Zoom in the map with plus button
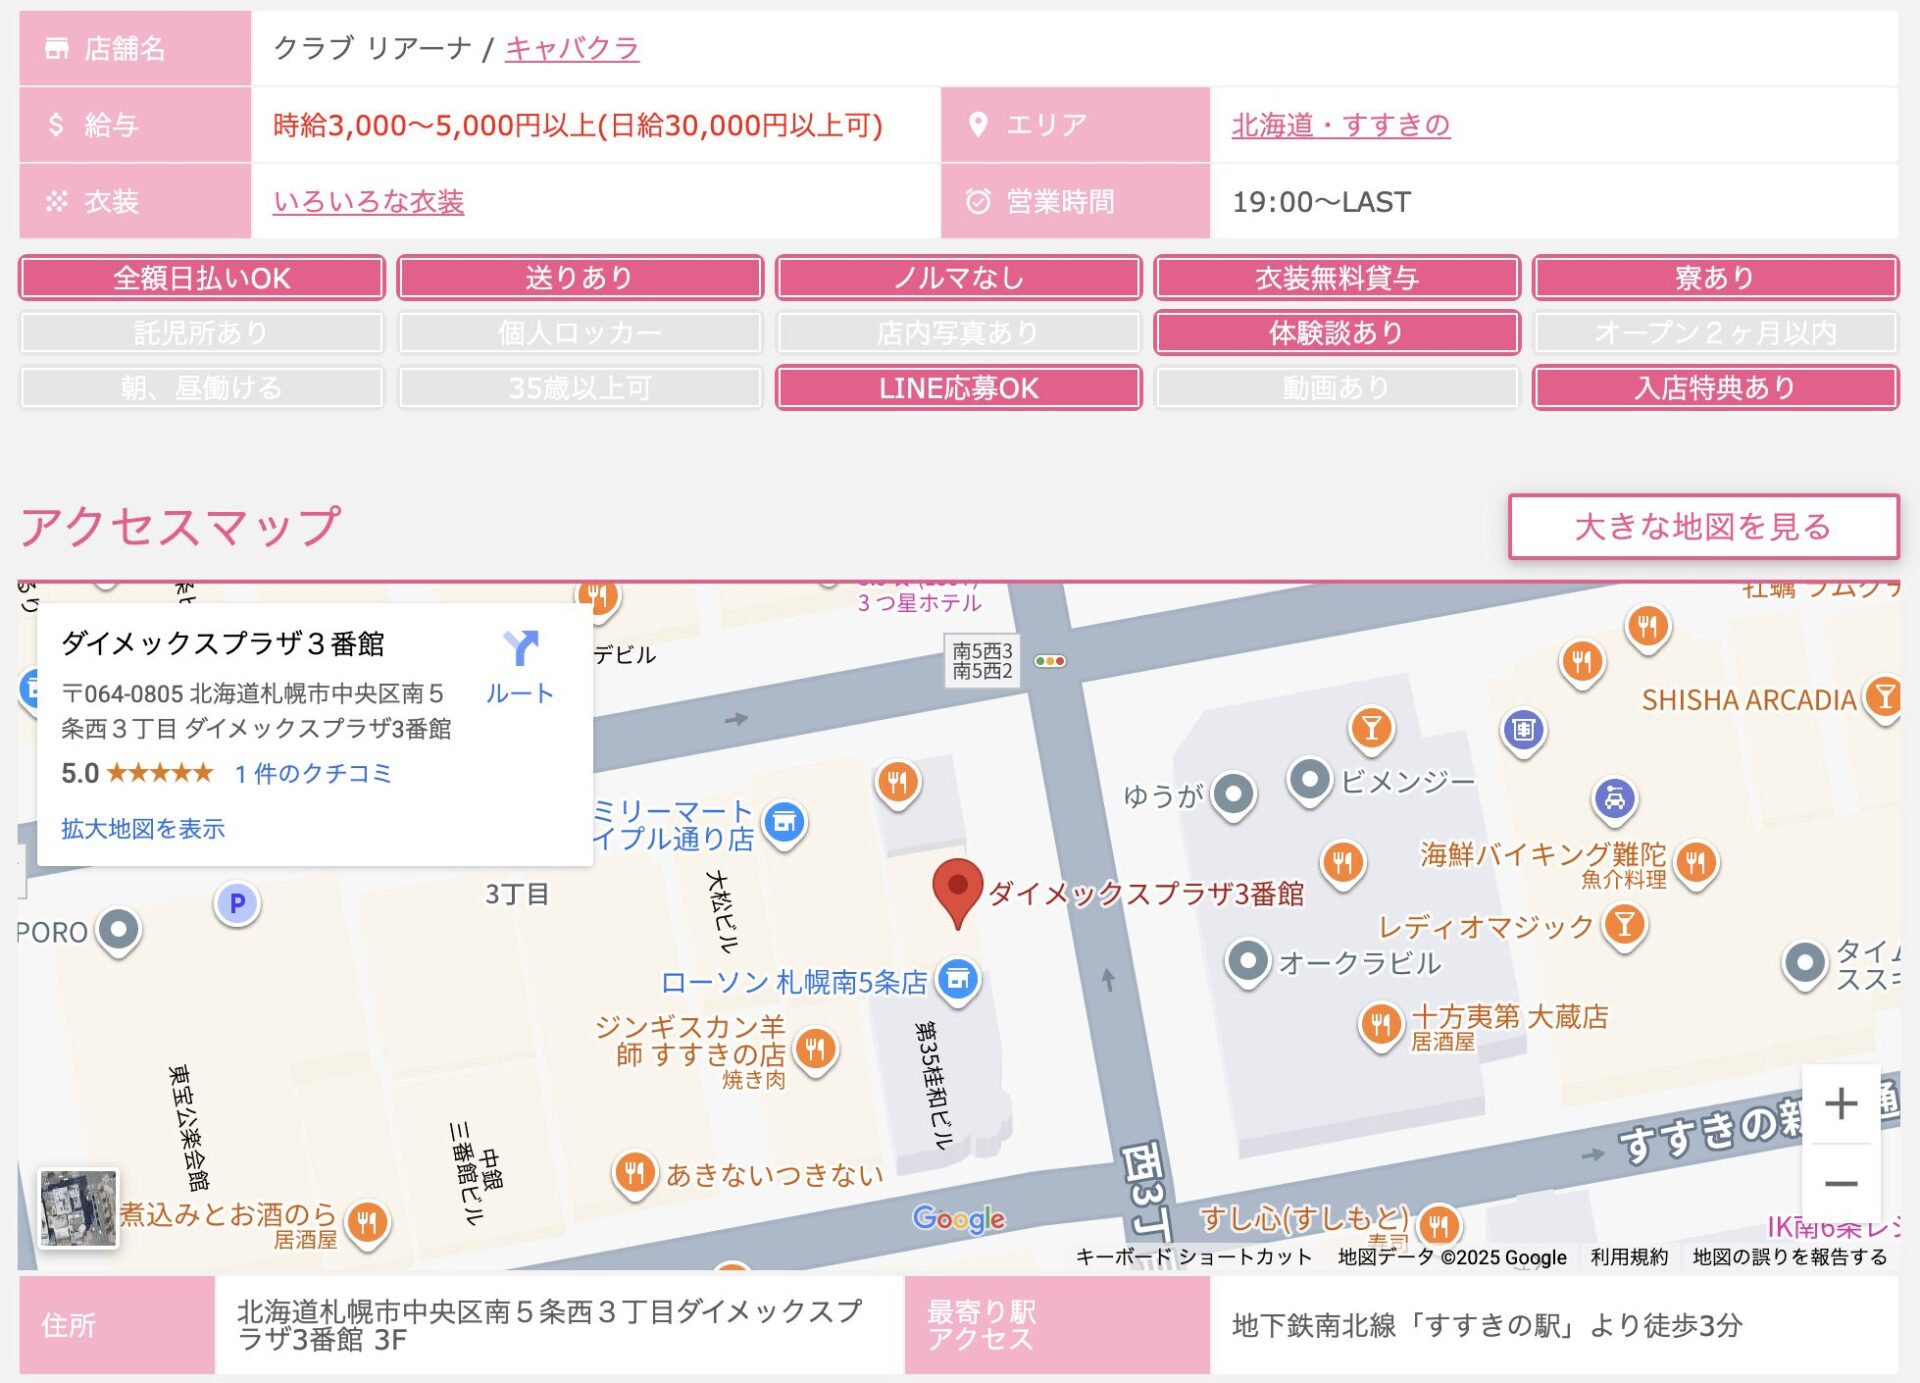This screenshot has width=1920, height=1383. coord(1840,1104)
